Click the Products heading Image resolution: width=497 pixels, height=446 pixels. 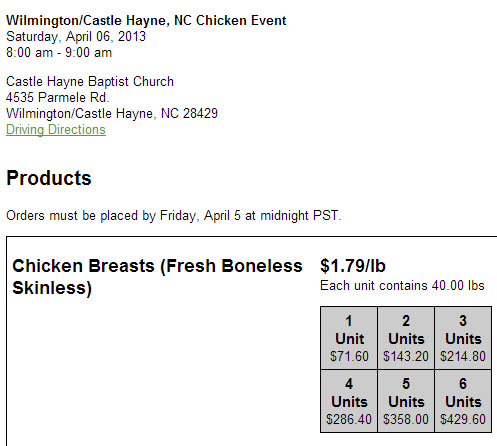coord(49,178)
